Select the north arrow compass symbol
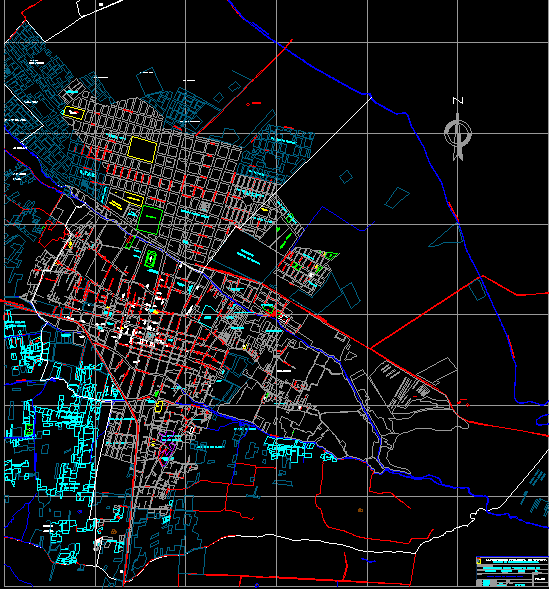 [458, 136]
